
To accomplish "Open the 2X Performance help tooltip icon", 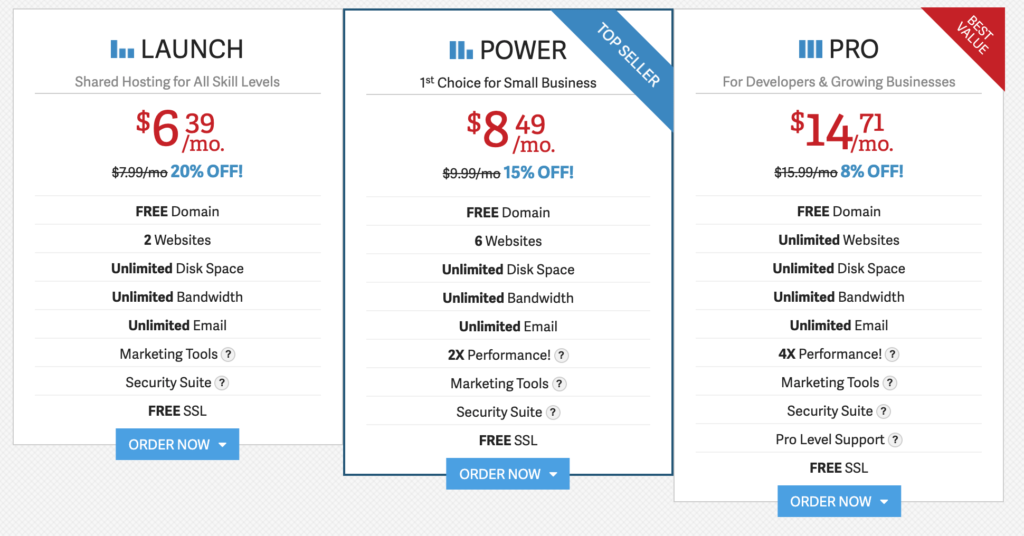I will coord(562,355).
